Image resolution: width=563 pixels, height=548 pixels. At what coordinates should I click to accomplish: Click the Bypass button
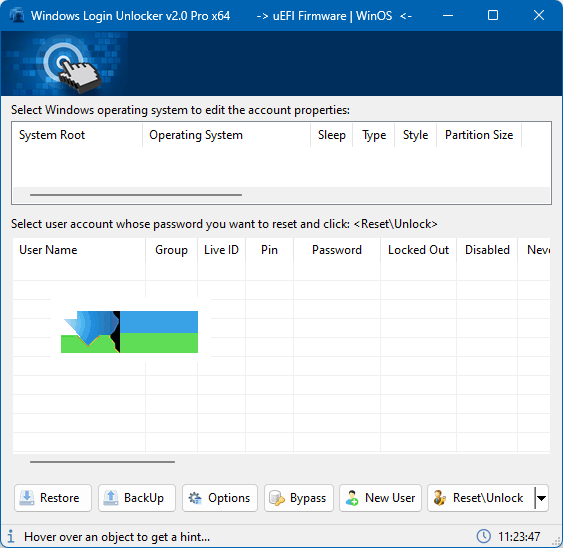point(299,498)
